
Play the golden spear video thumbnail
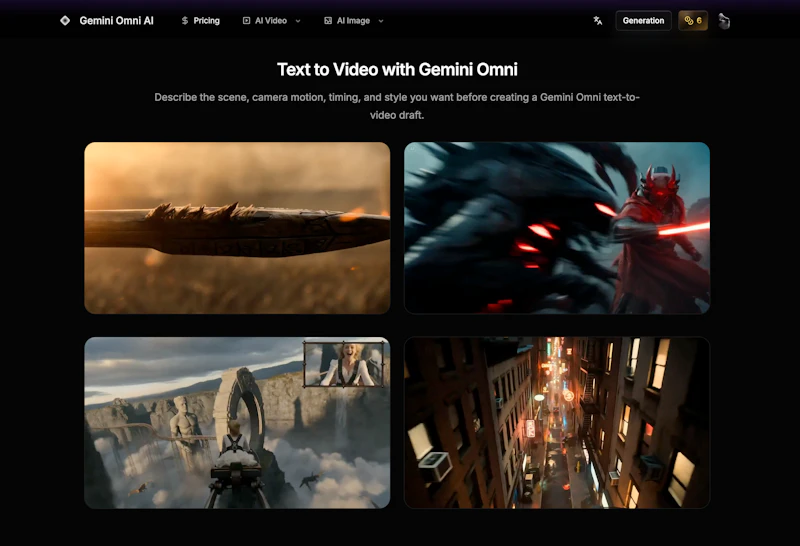(x=237, y=228)
